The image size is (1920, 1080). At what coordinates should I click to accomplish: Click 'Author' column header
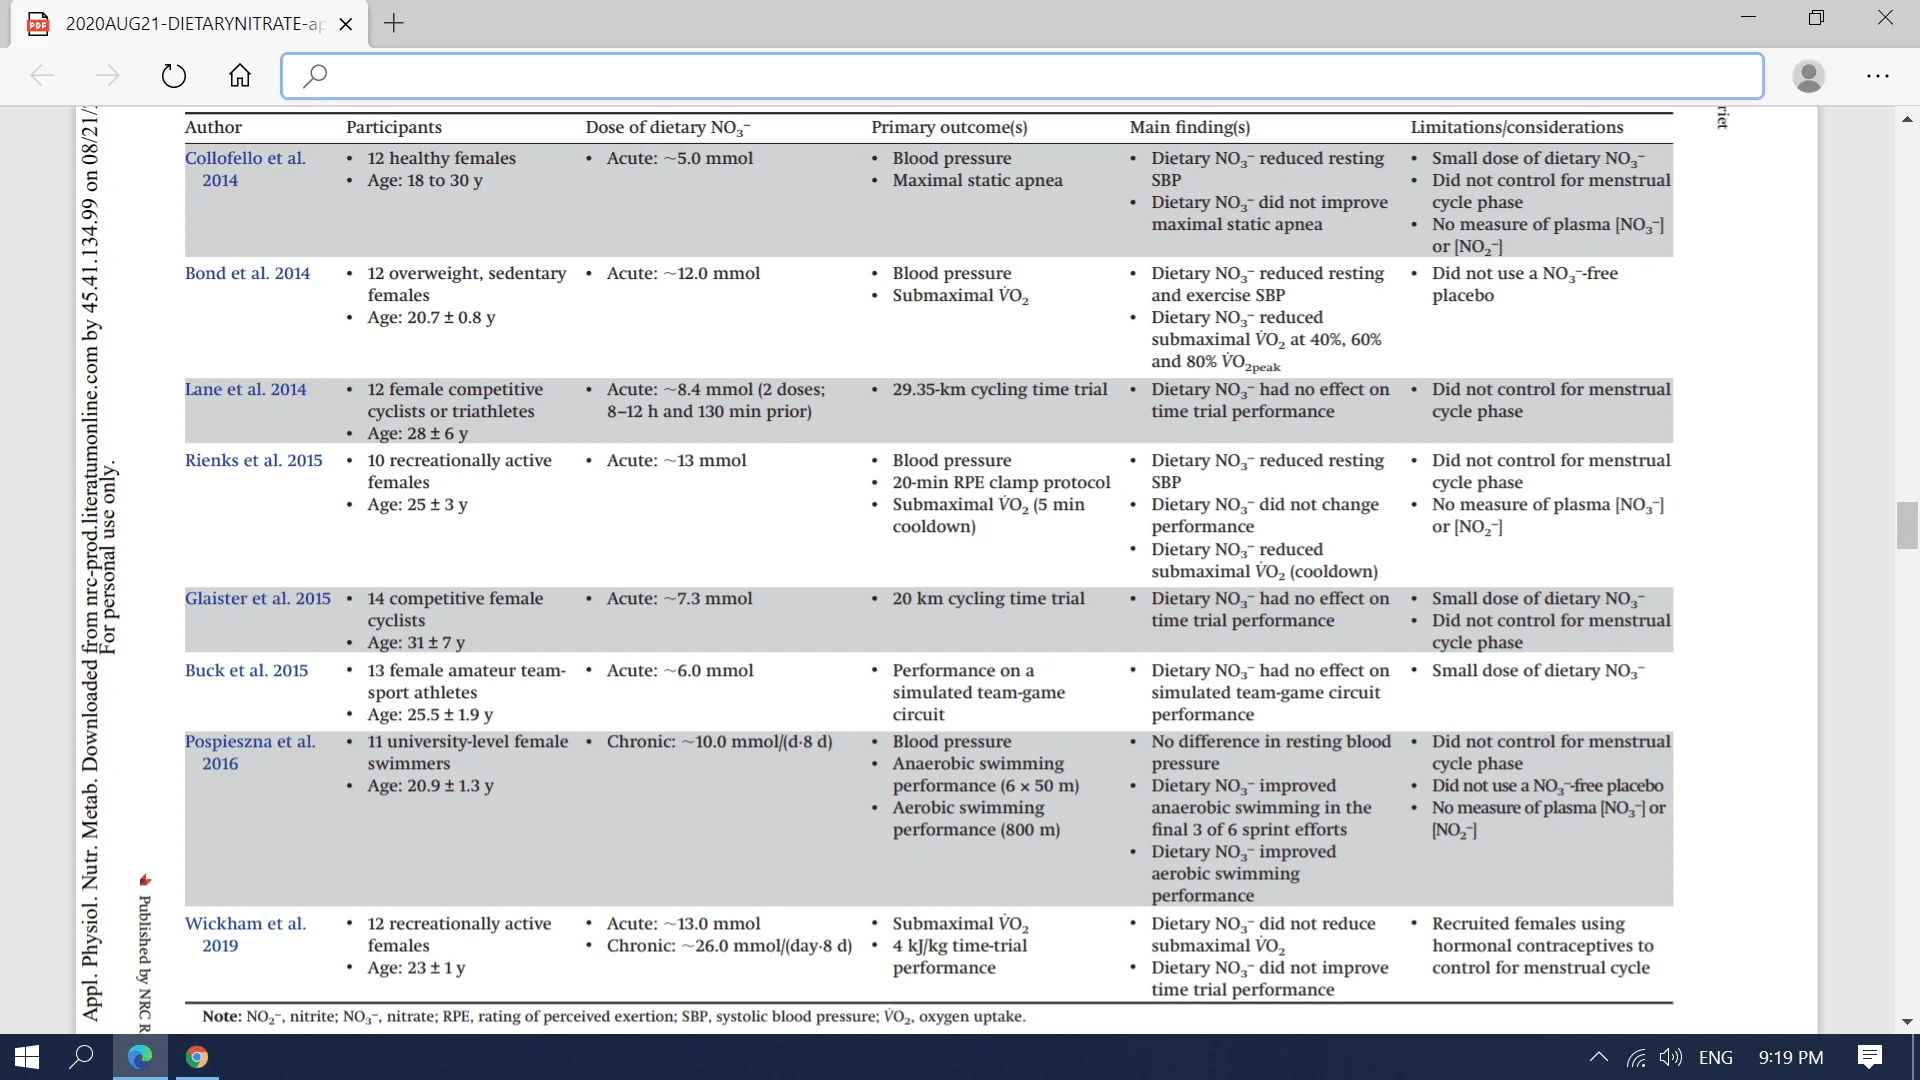point(213,127)
